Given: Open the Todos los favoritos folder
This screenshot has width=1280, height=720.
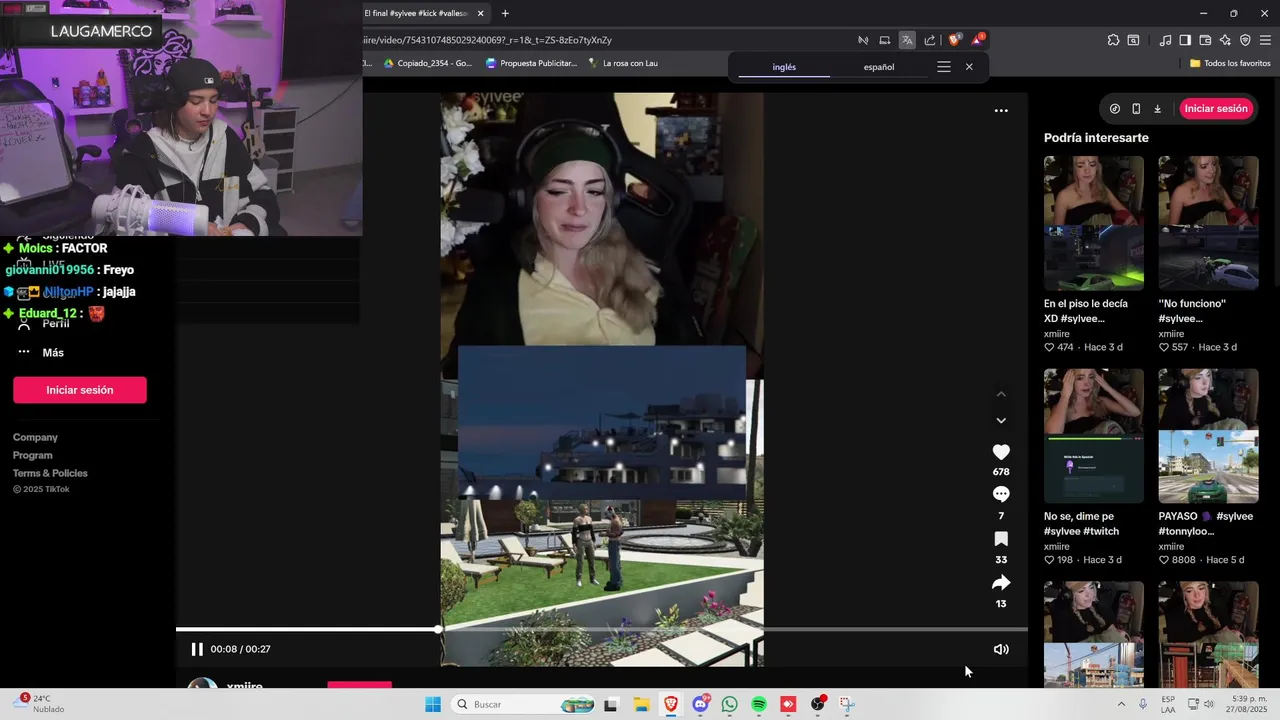Looking at the screenshot, I should pyautogui.click(x=1230, y=63).
